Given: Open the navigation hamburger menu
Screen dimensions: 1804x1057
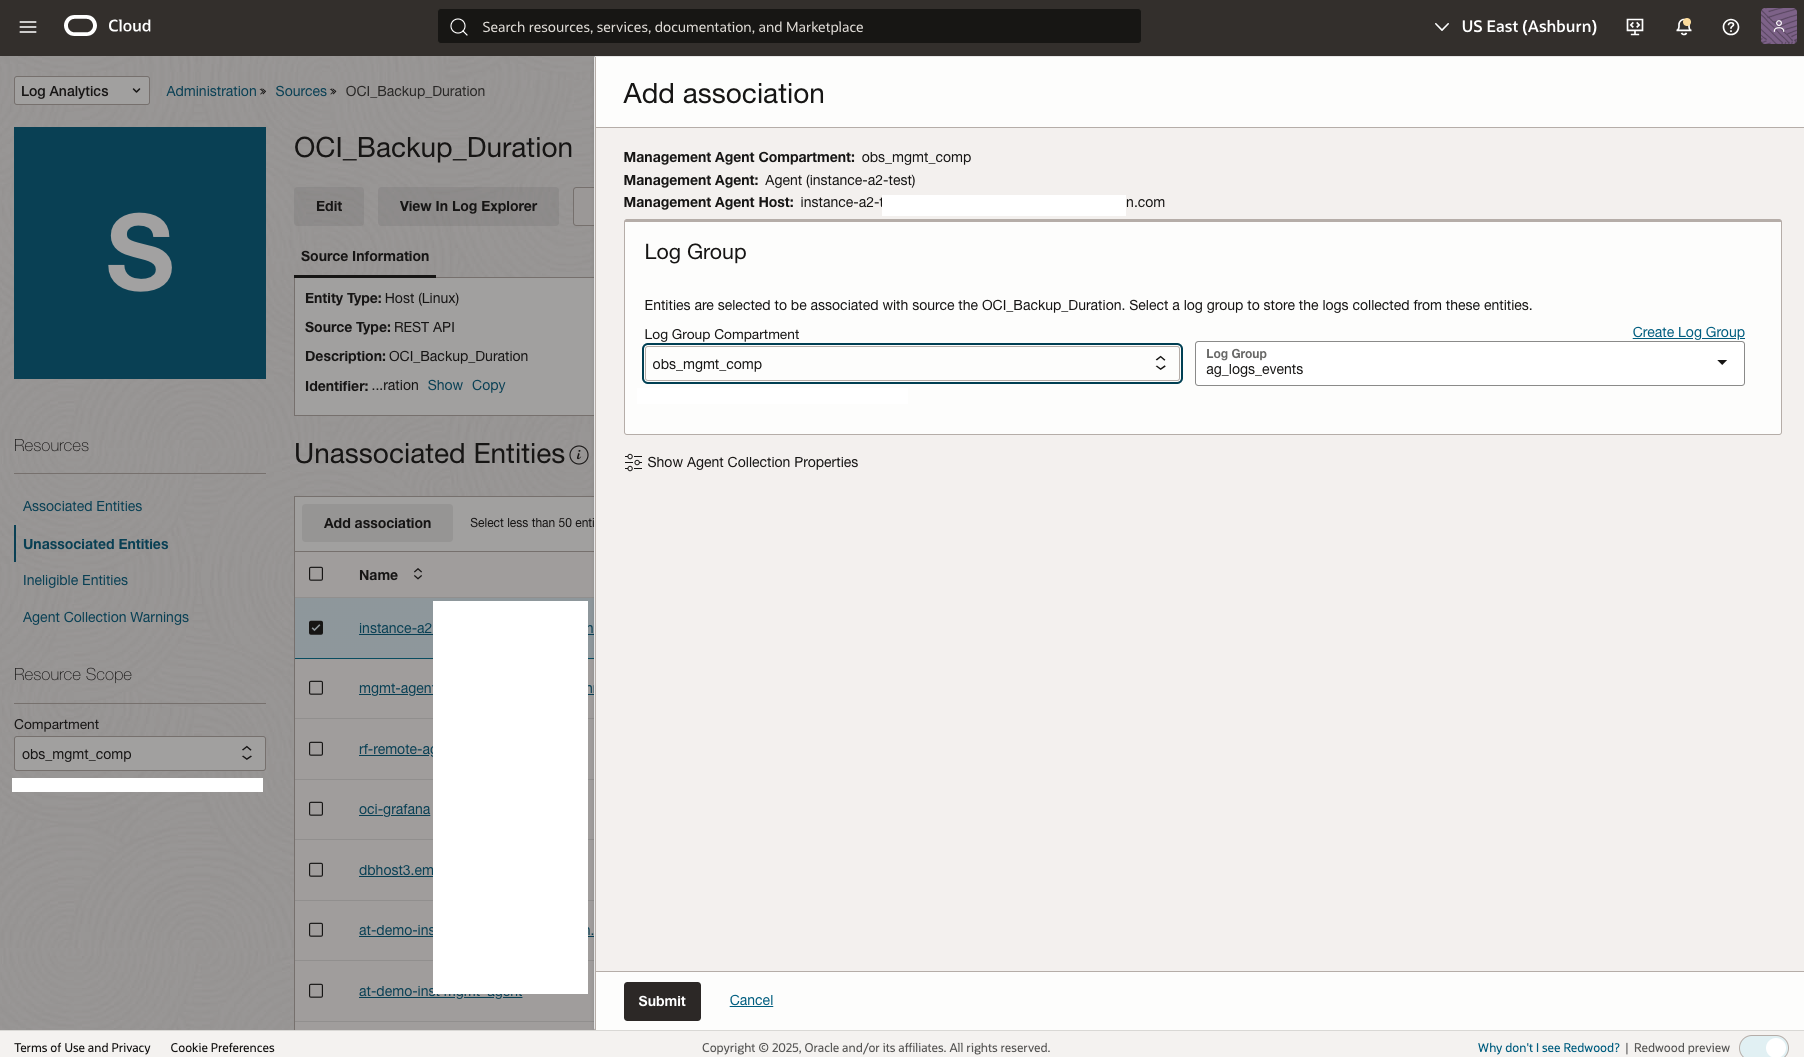Looking at the screenshot, I should (x=27, y=27).
